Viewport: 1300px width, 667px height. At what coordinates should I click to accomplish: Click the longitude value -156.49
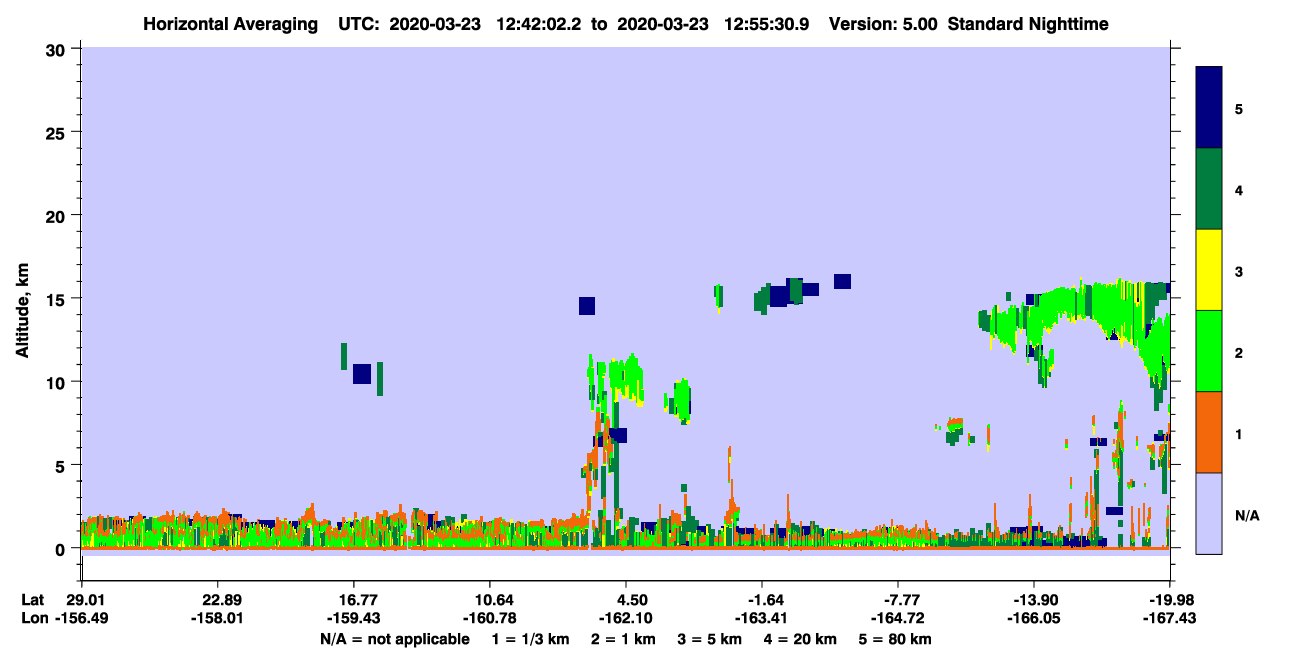(83, 618)
